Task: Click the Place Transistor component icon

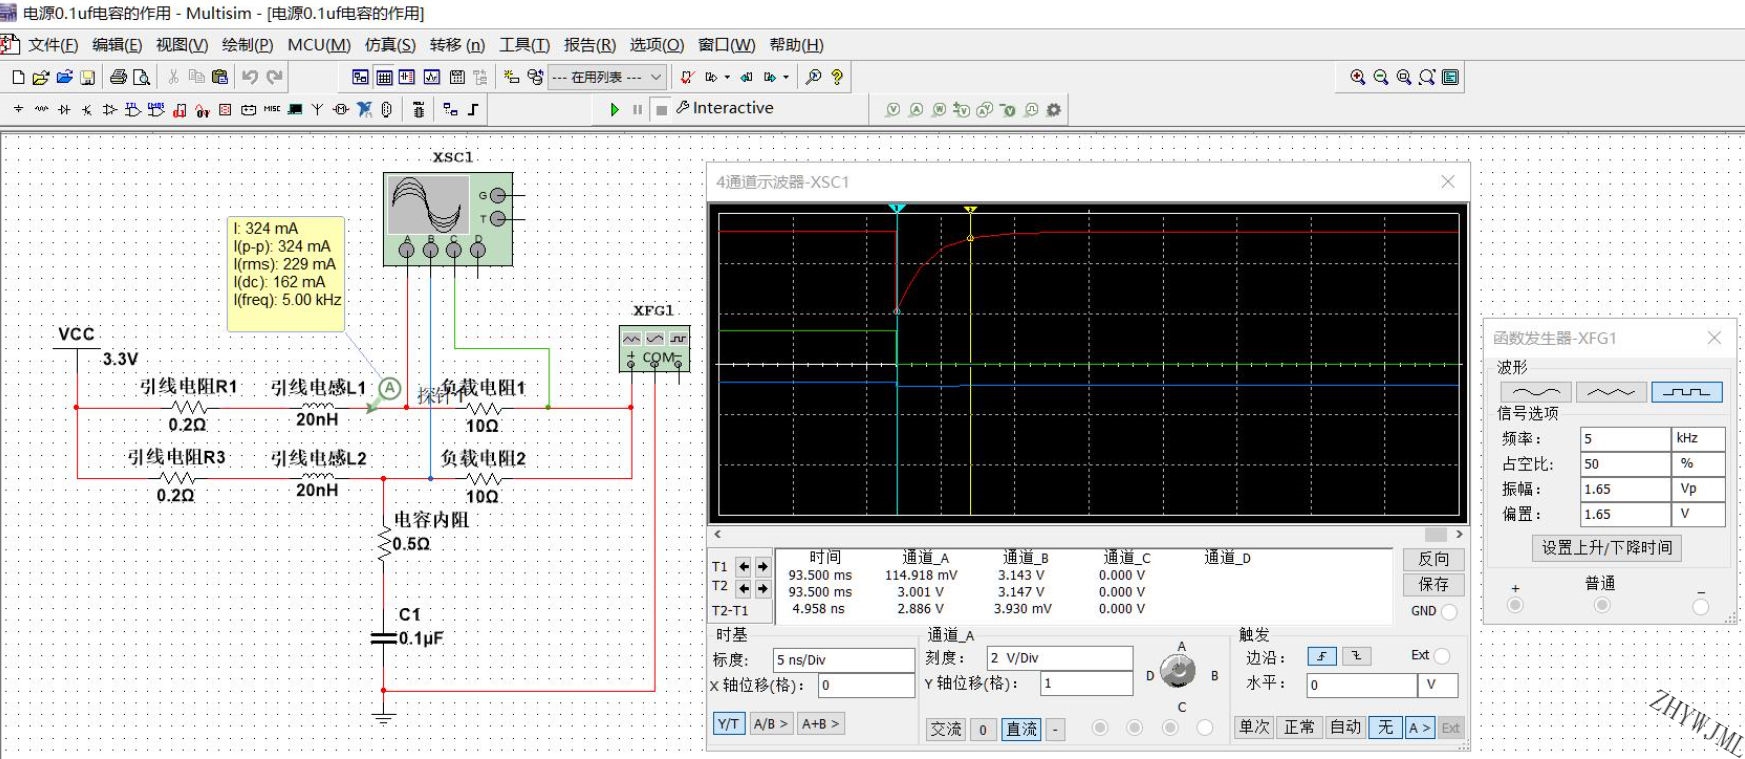Action: tap(87, 109)
